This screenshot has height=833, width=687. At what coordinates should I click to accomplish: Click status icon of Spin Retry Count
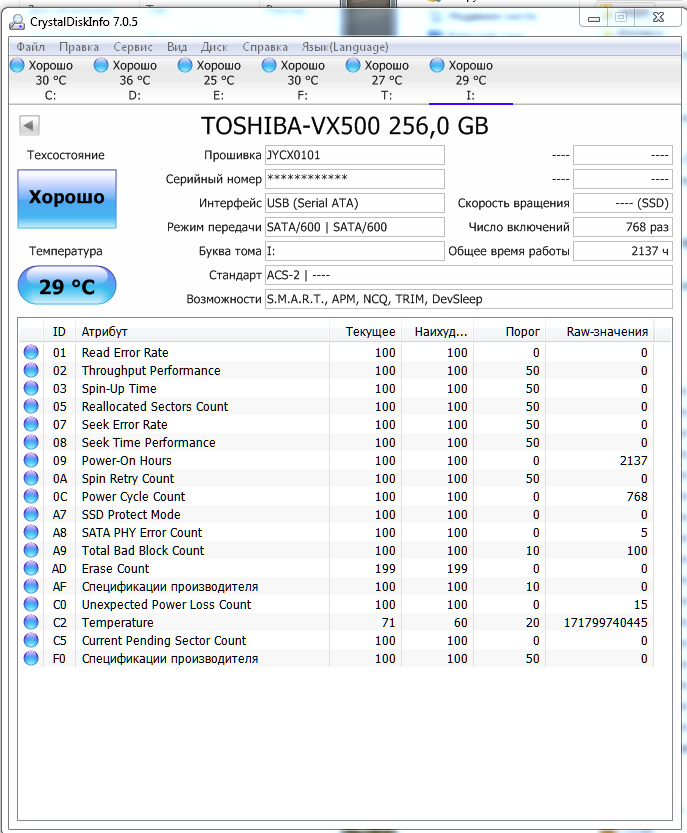coord(31,479)
